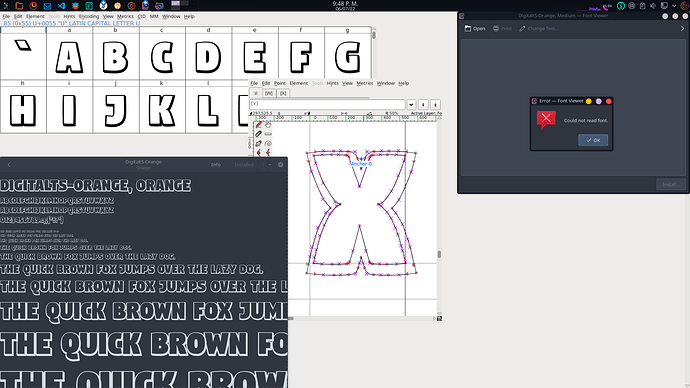This screenshot has height=388, width=690.
Task: Select the freehand pencil tool in glyph editor
Action: pos(259,125)
